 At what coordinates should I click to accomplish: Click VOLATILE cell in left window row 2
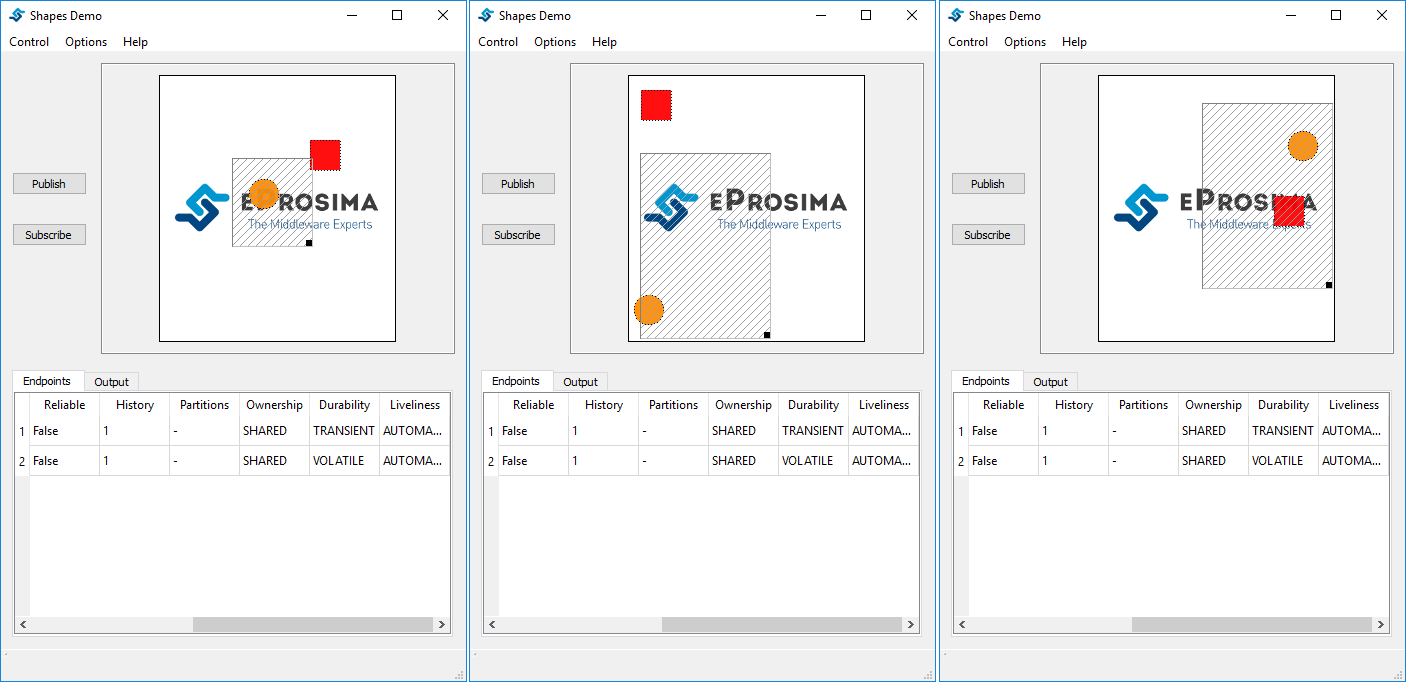[x=345, y=461]
